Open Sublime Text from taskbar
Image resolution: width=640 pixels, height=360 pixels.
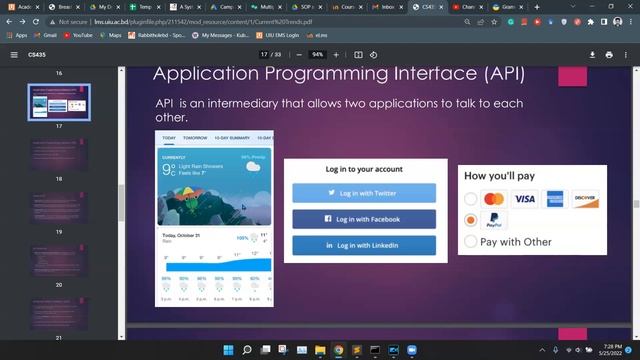pos(357,350)
